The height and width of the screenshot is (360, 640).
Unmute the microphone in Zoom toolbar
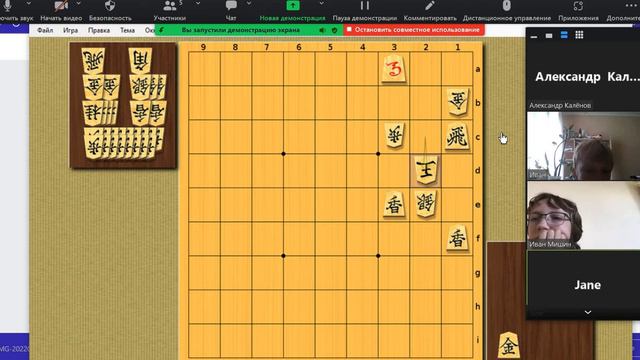click(7, 6)
